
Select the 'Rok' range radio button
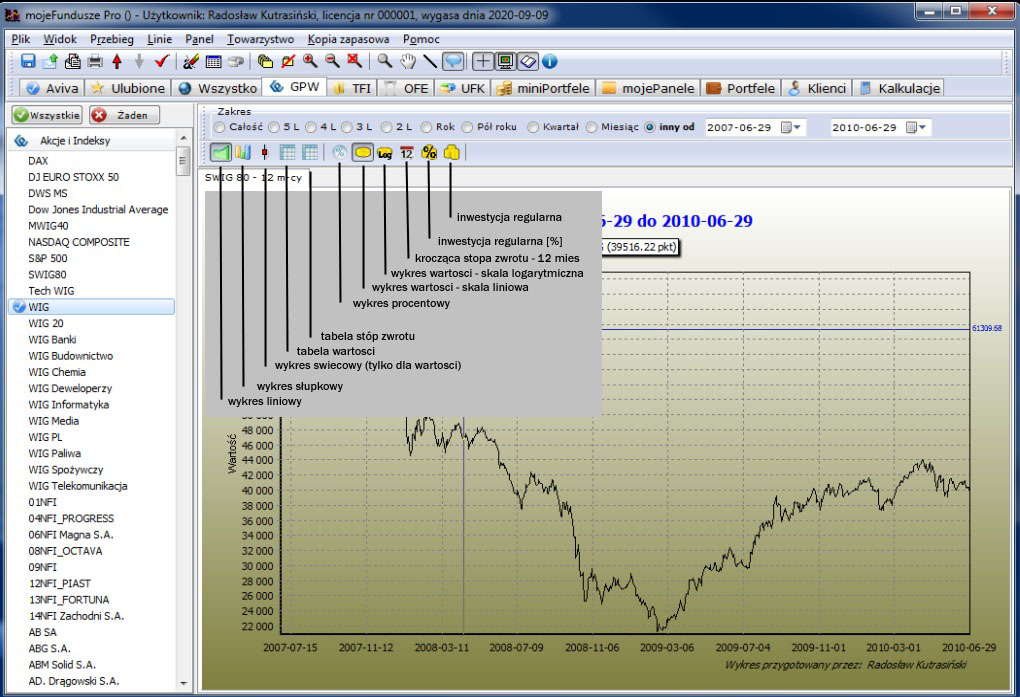tap(427, 128)
